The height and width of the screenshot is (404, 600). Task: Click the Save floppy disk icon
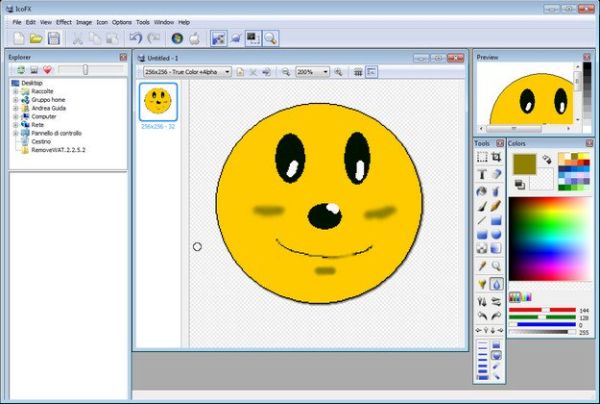[x=54, y=38]
